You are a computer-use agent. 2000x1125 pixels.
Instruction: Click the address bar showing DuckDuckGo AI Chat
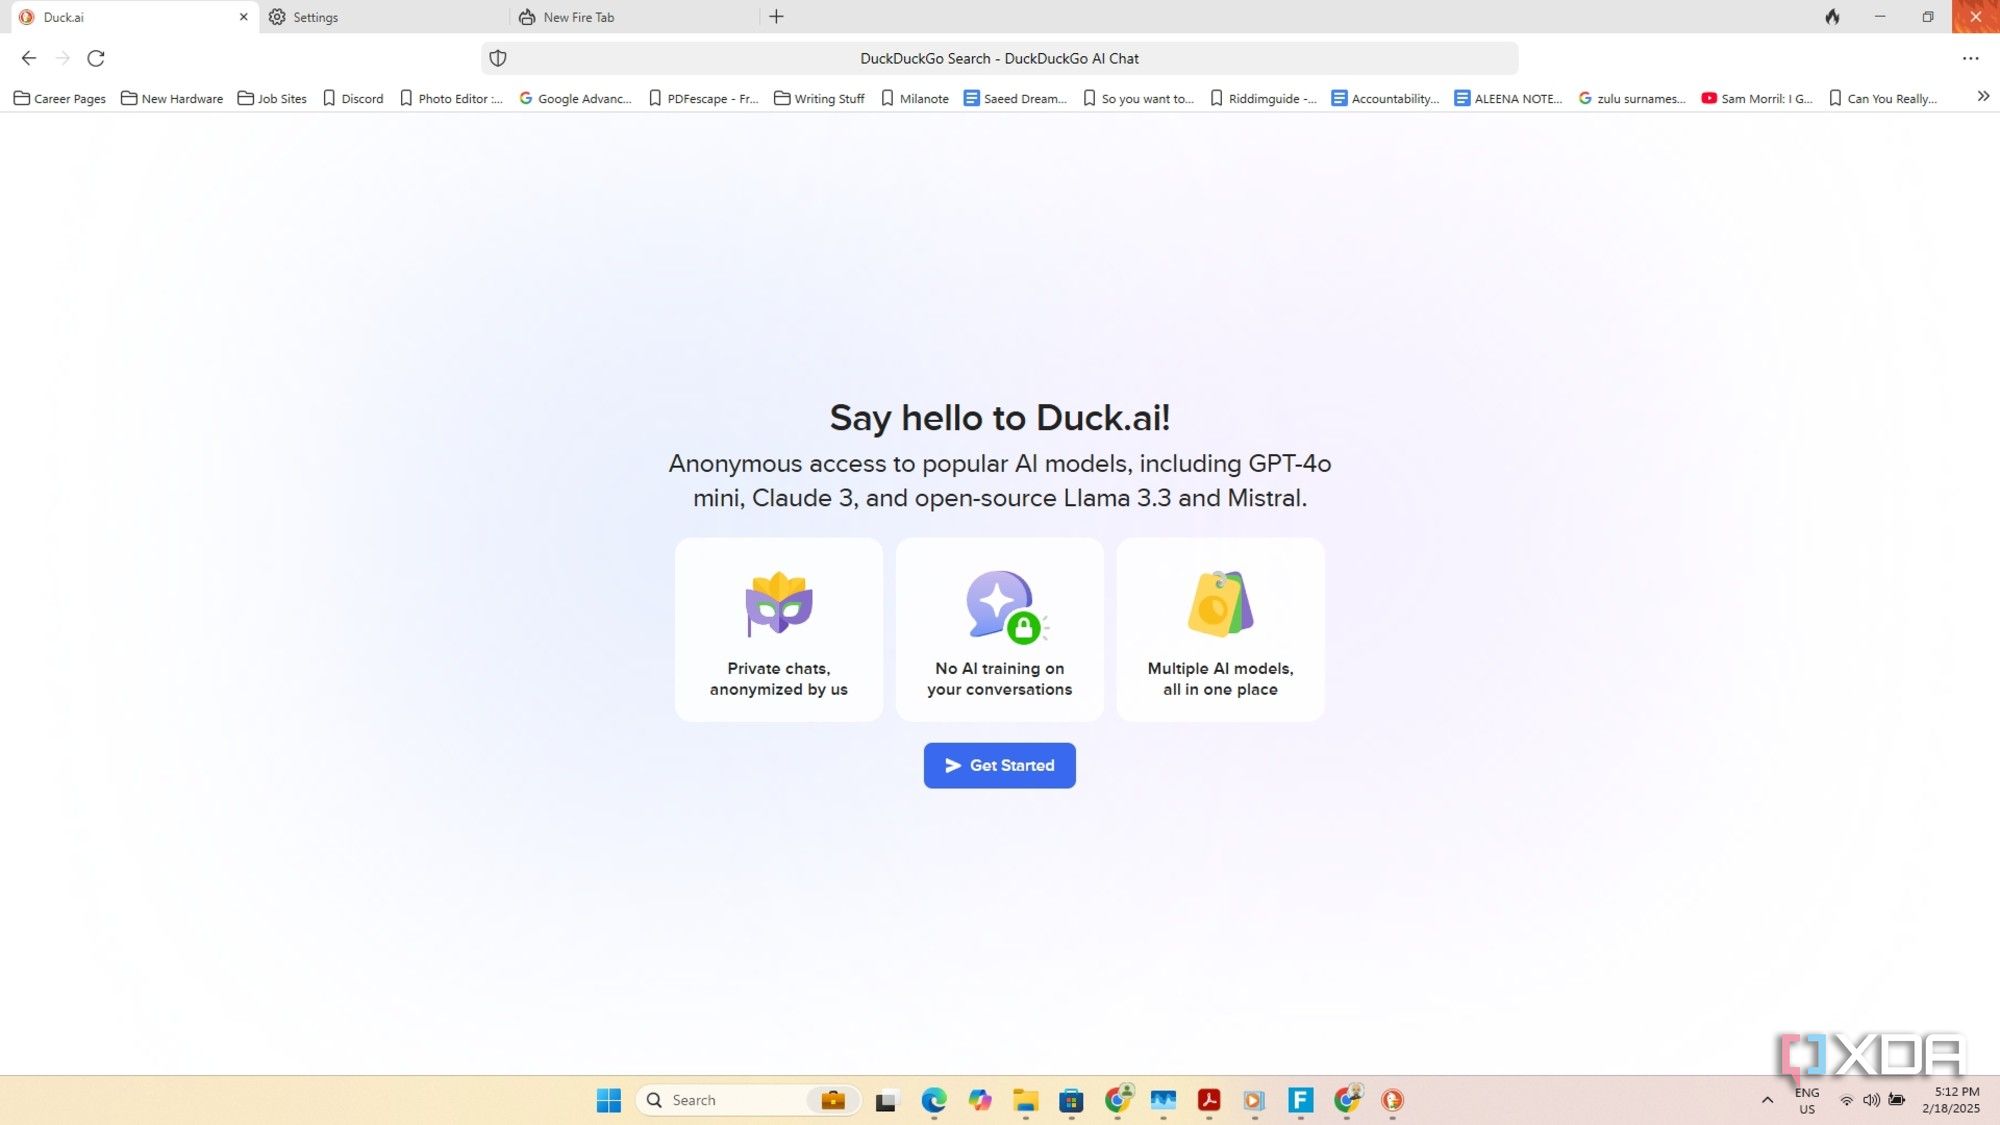[x=999, y=58]
